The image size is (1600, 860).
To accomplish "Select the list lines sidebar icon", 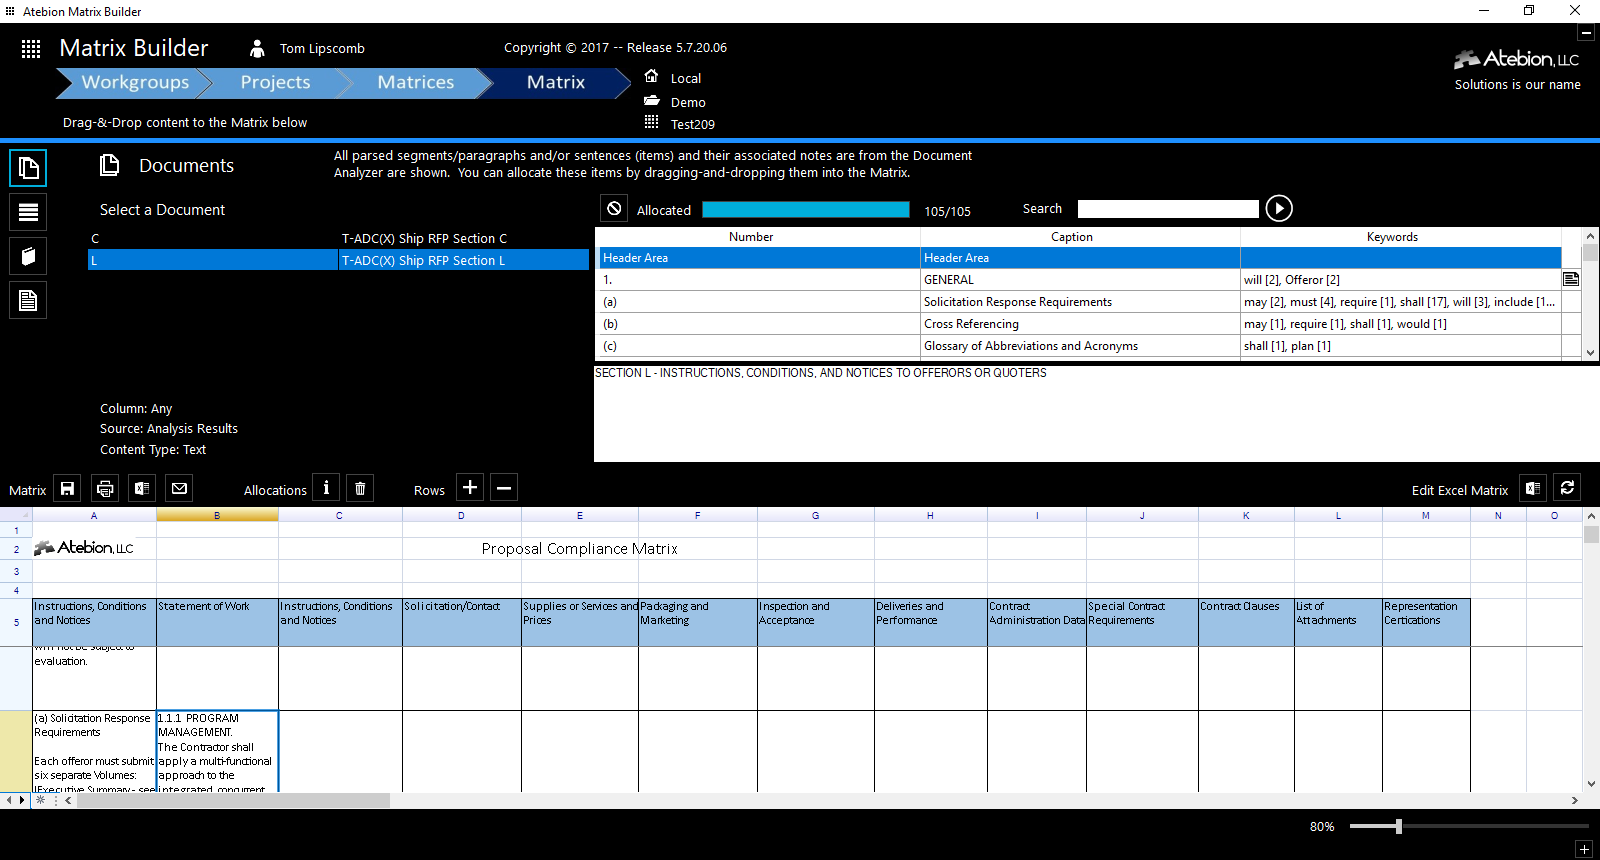I will [x=28, y=212].
